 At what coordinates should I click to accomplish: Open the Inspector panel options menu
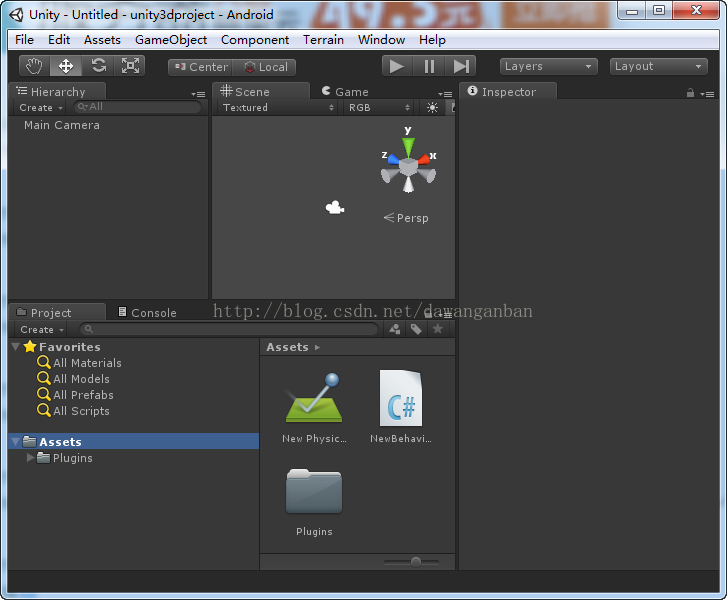click(x=708, y=94)
